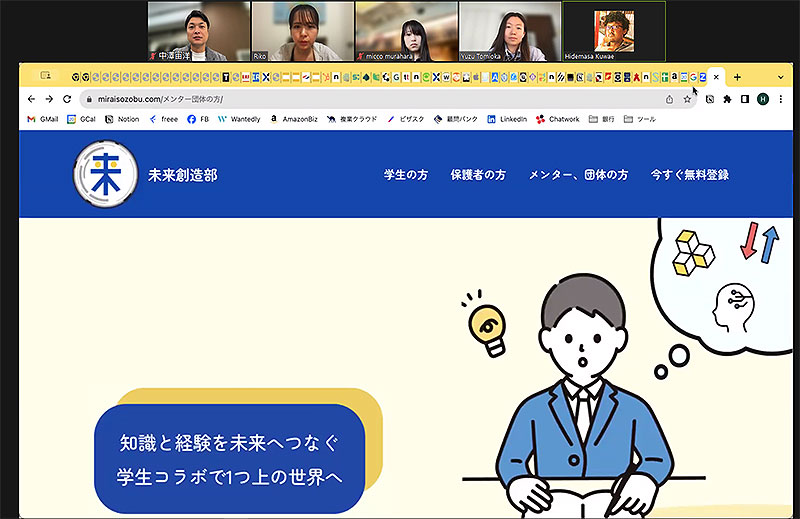Open the Notion bookmark
Screen dimensions: 800x519
tap(122, 119)
